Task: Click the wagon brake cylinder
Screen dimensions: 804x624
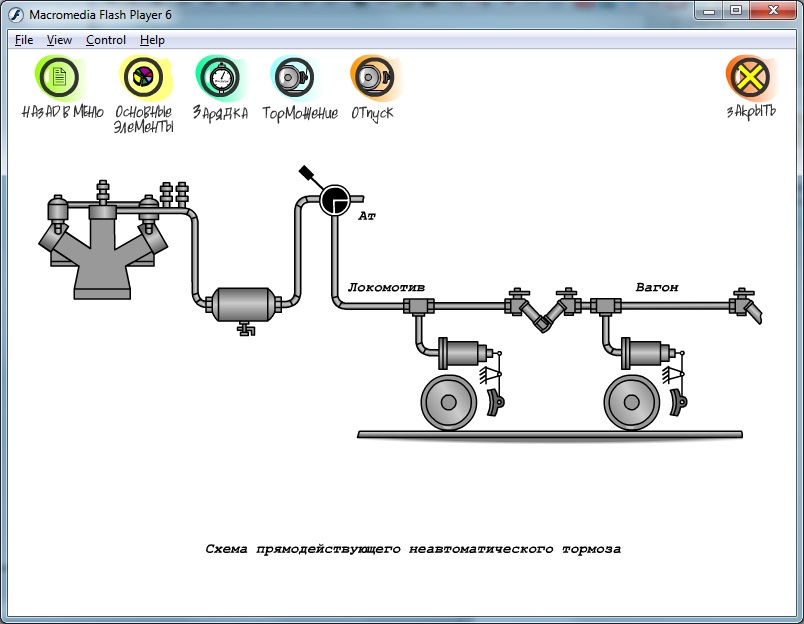Action: pyautogui.click(x=645, y=353)
